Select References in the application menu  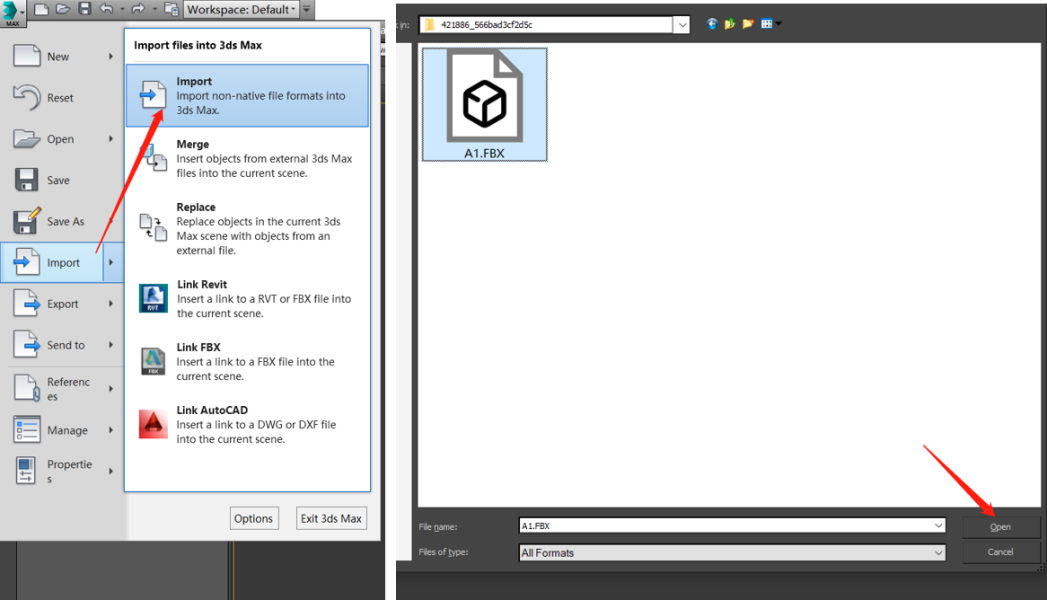coord(67,388)
